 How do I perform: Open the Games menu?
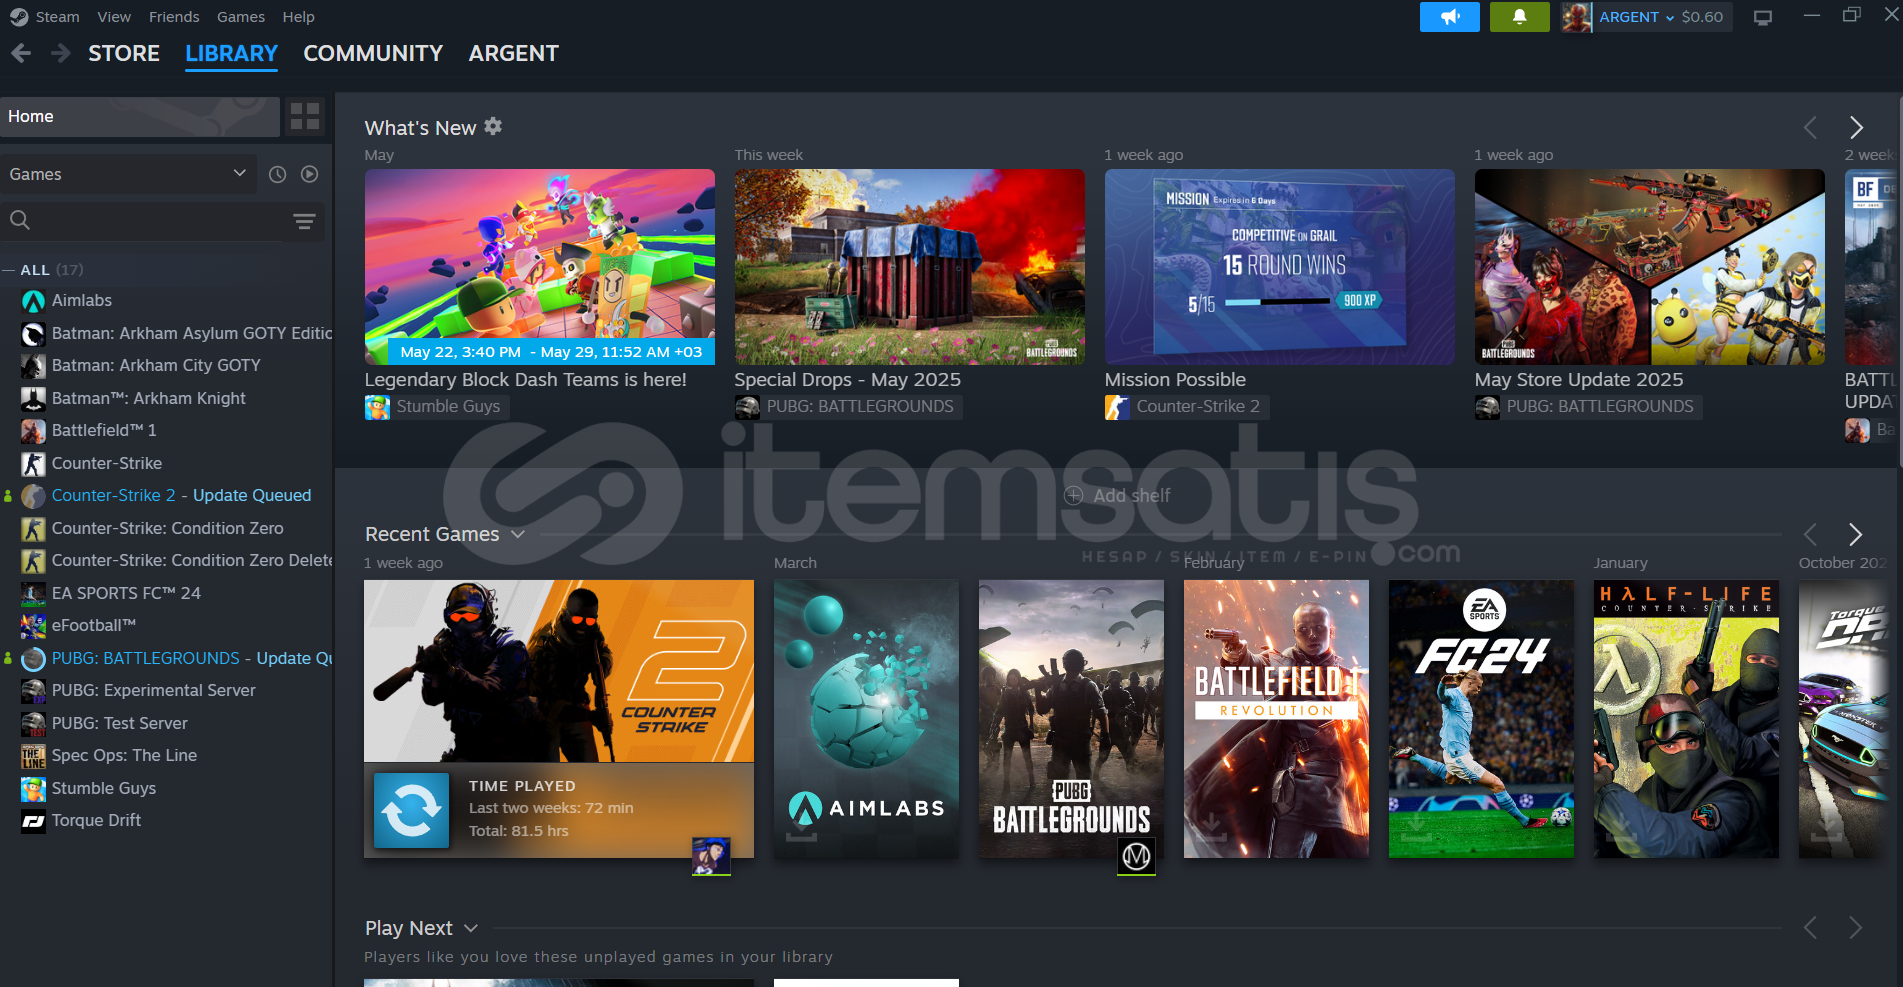(x=241, y=17)
